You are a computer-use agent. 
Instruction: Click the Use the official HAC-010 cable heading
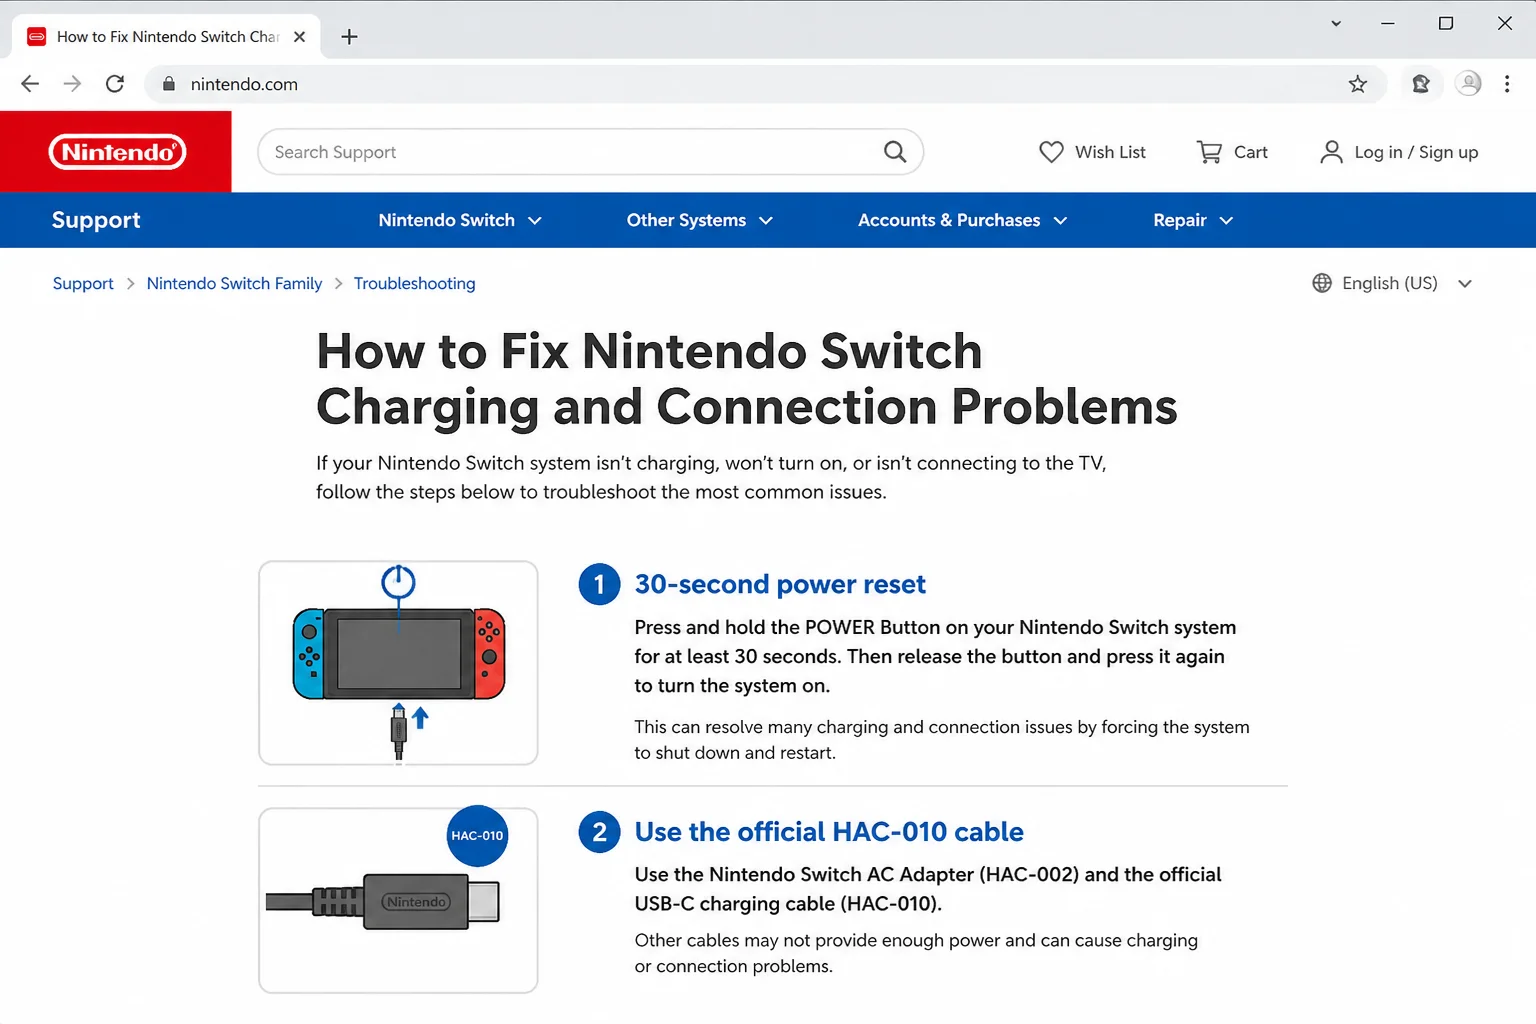pyautogui.click(x=829, y=832)
